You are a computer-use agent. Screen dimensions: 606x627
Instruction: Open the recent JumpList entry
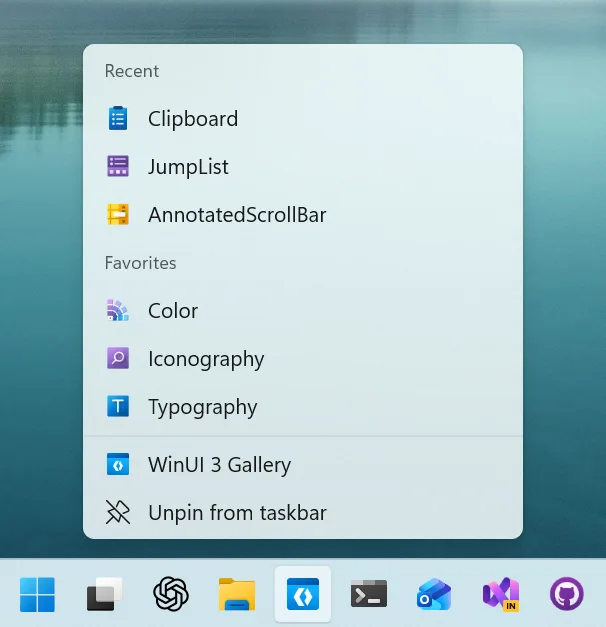[188, 167]
